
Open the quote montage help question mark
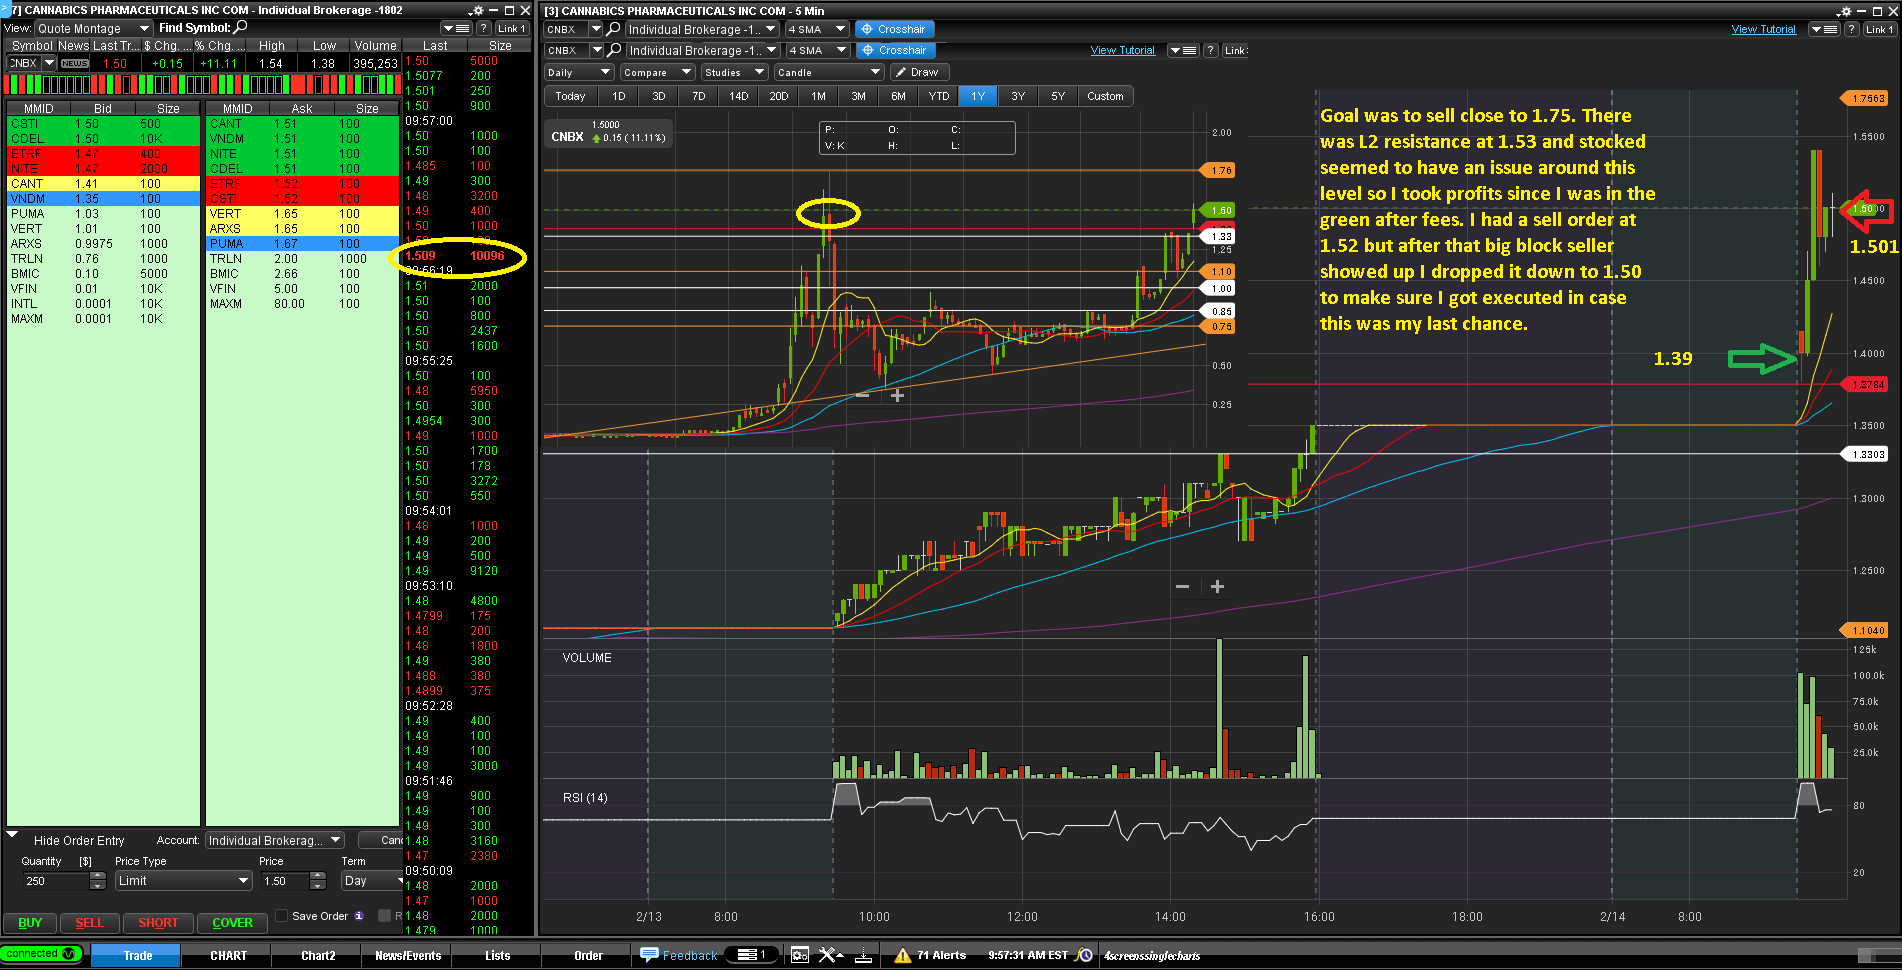(484, 28)
